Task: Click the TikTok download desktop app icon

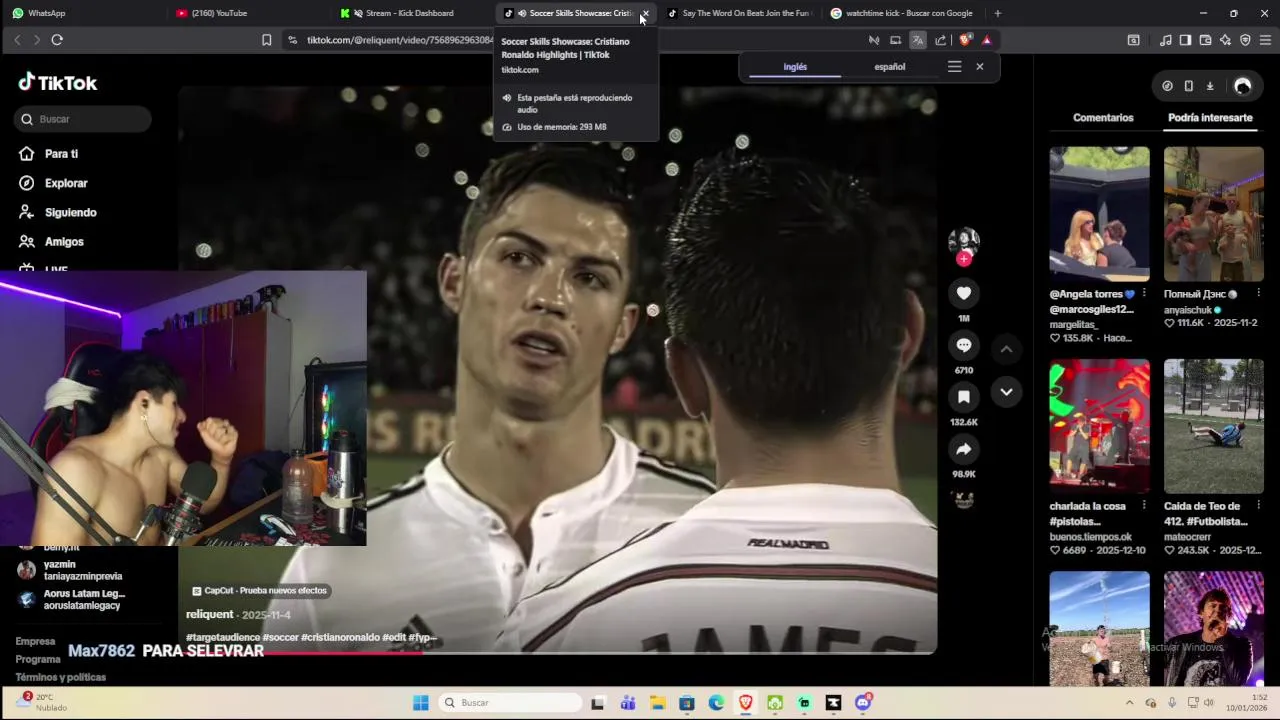Action: click(x=1209, y=86)
